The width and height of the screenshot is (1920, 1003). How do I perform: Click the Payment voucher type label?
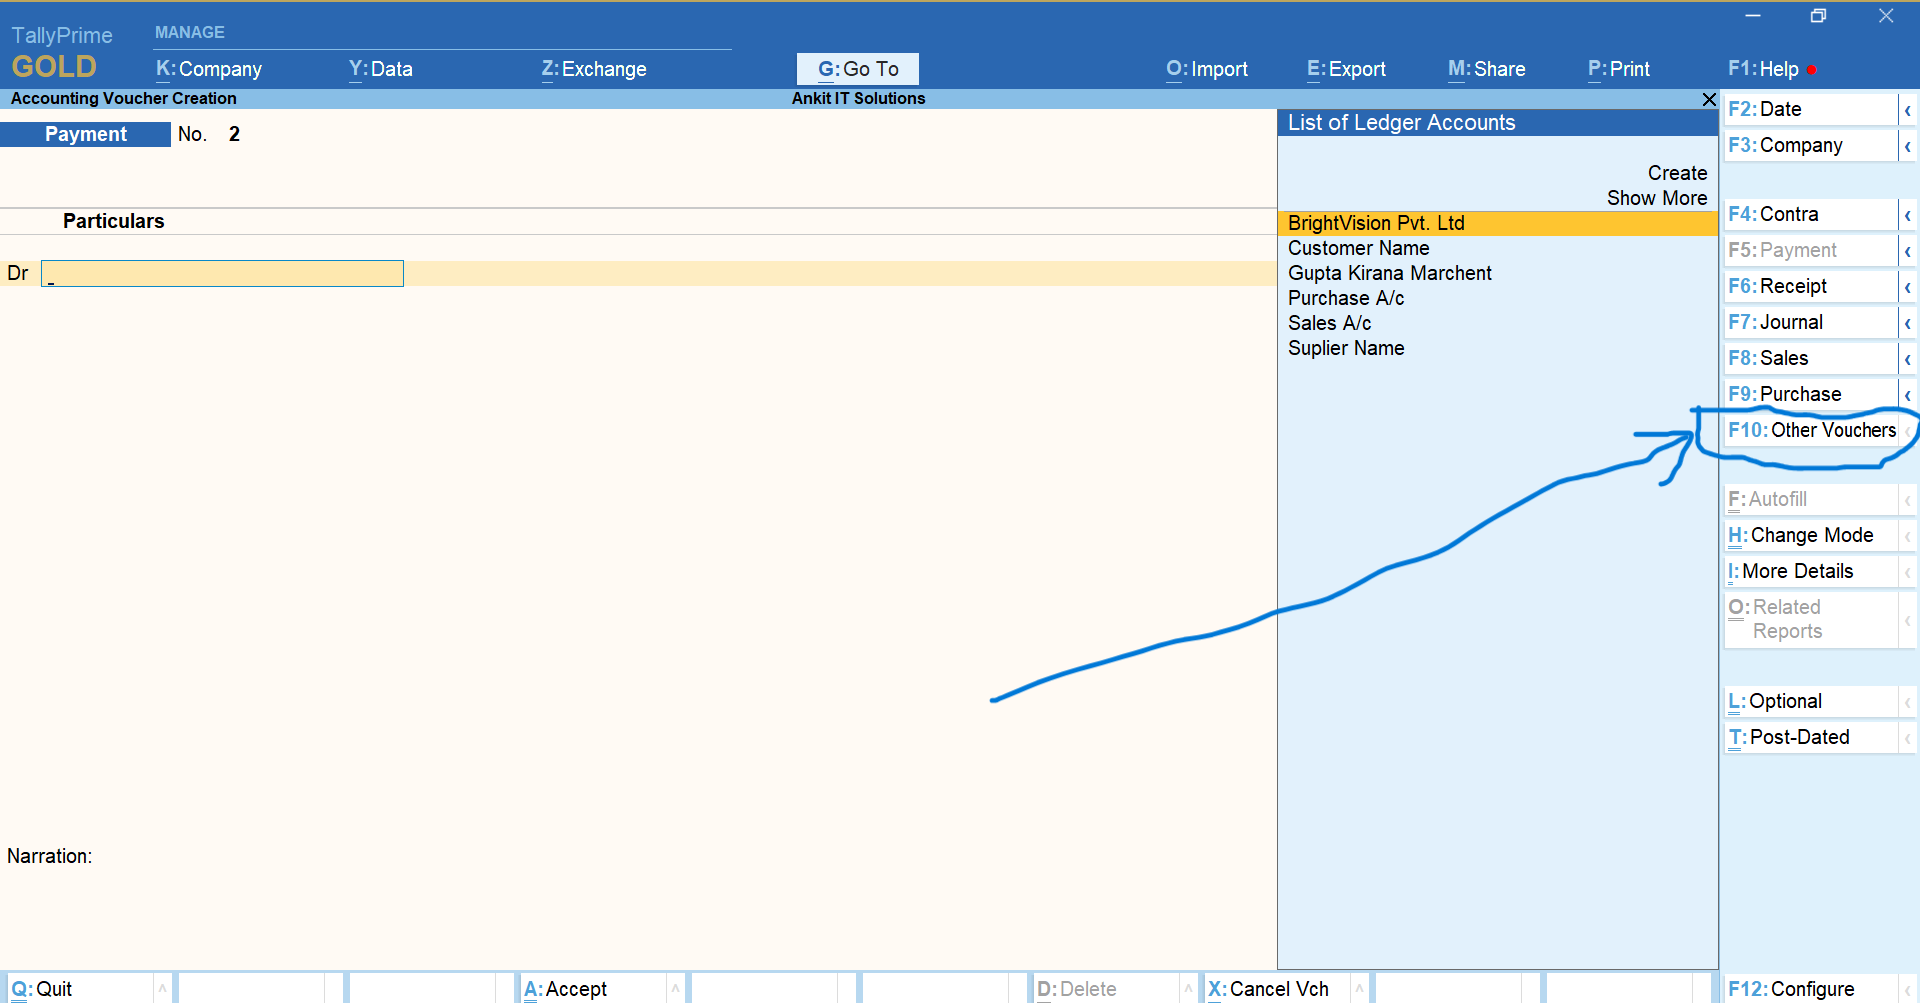click(85, 134)
